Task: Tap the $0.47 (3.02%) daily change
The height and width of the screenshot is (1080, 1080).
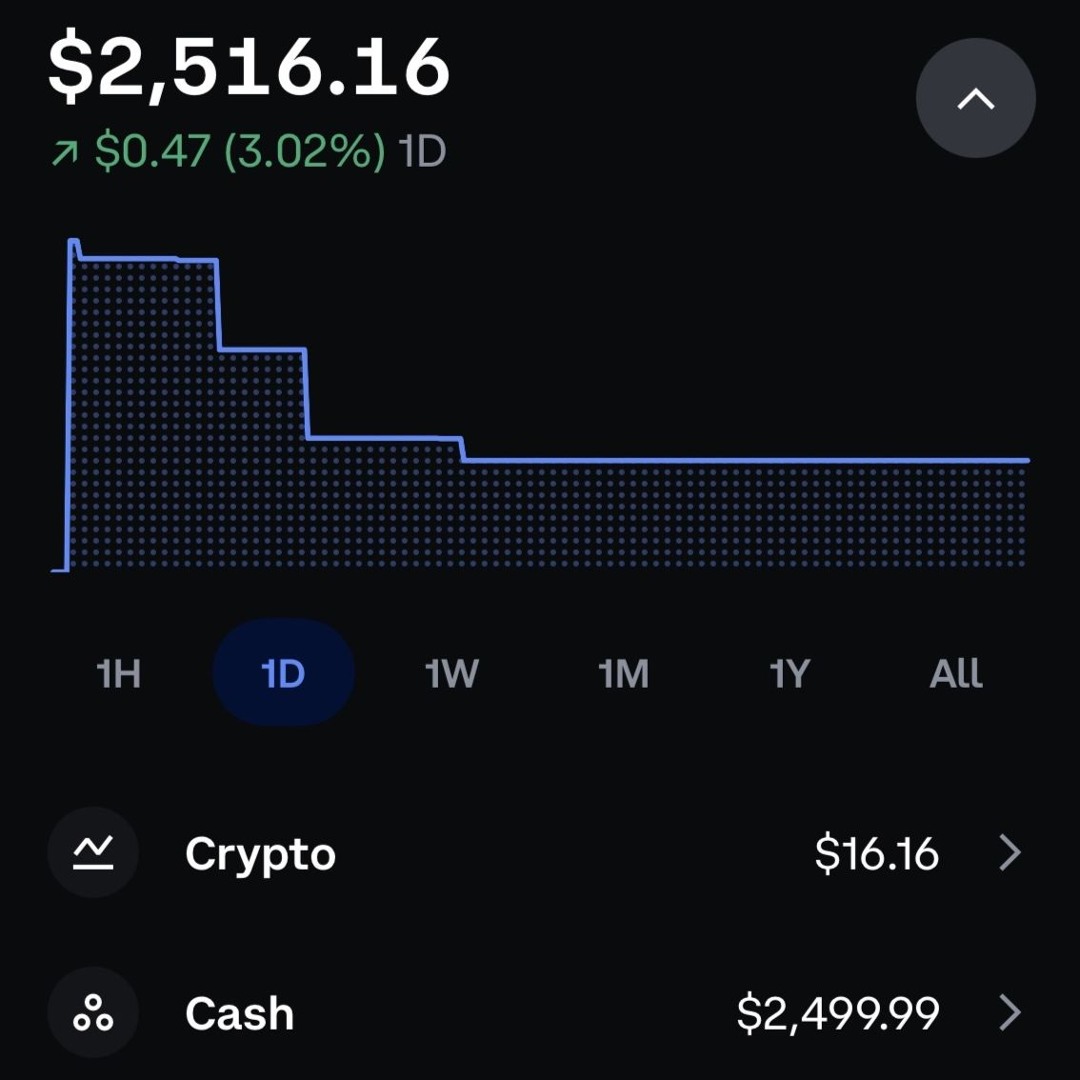Action: coord(240,152)
